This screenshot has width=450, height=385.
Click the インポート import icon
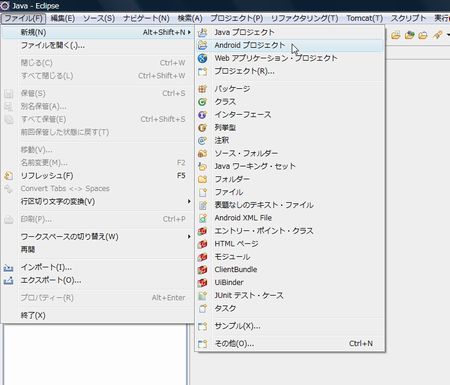9,268
